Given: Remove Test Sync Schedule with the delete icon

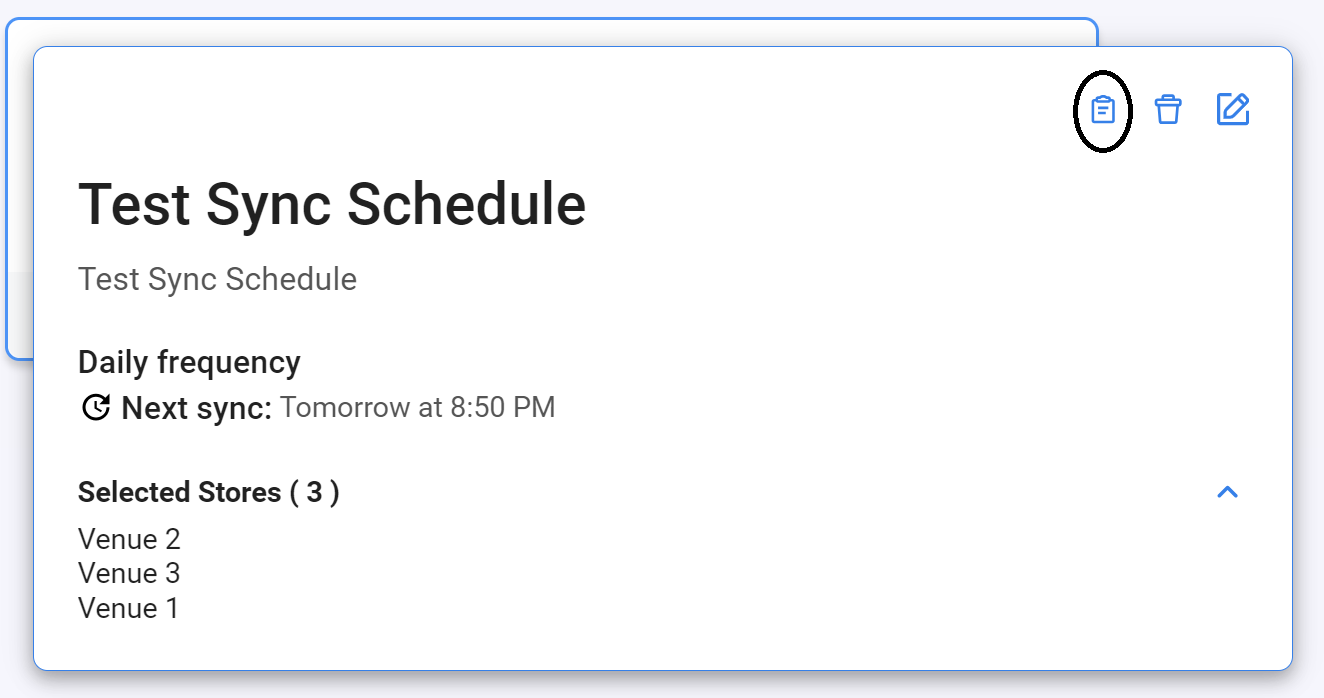Looking at the screenshot, I should click(1168, 110).
